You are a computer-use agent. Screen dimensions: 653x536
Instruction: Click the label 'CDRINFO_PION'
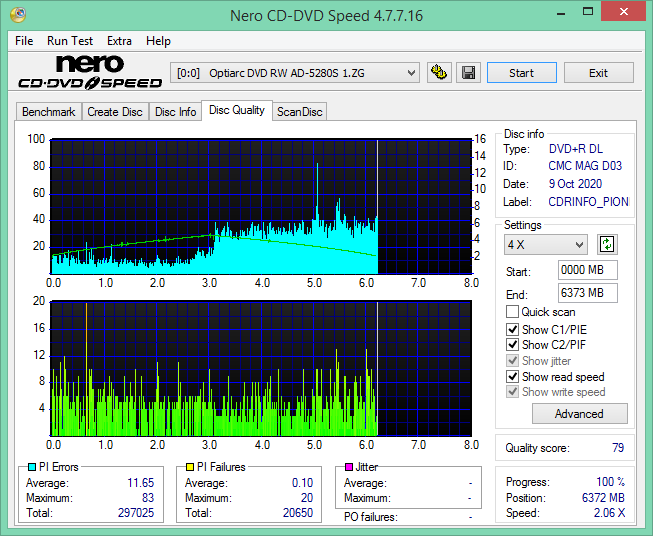588,202
